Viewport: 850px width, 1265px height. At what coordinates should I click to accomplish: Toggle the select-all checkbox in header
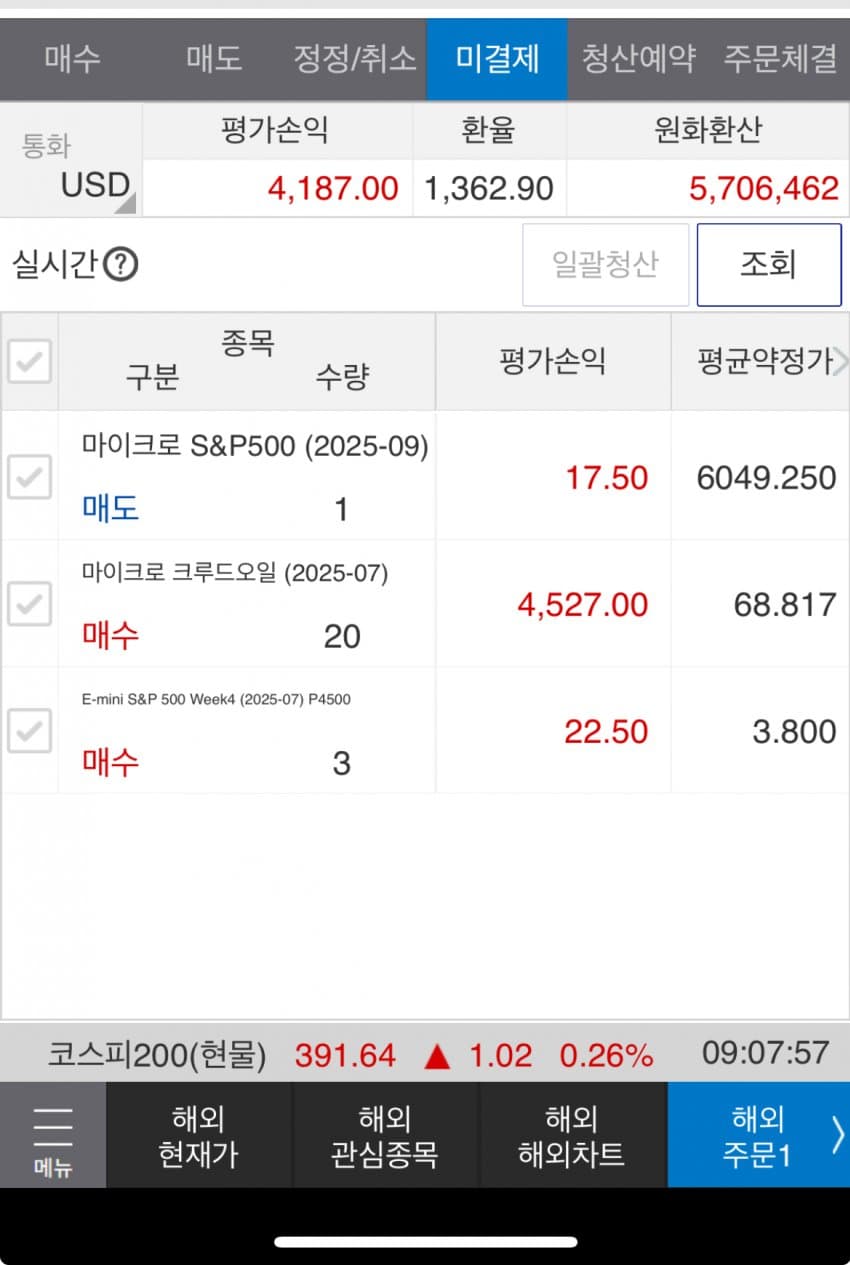click(x=29, y=361)
